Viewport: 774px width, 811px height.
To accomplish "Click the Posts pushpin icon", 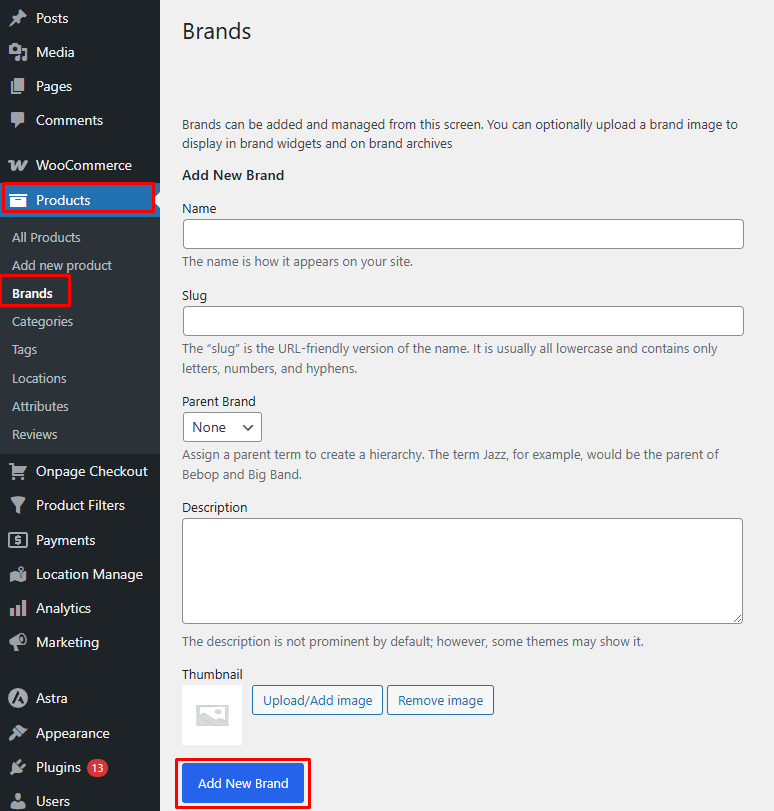I will 18,18.
